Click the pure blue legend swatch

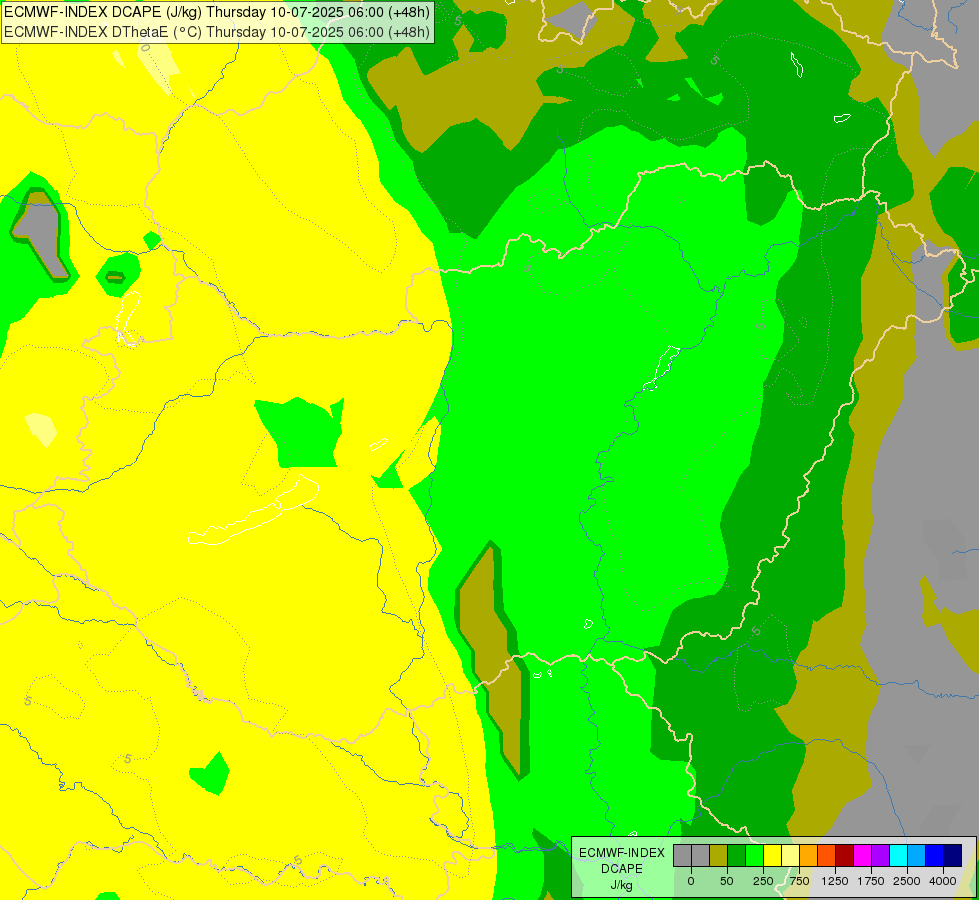935,856
